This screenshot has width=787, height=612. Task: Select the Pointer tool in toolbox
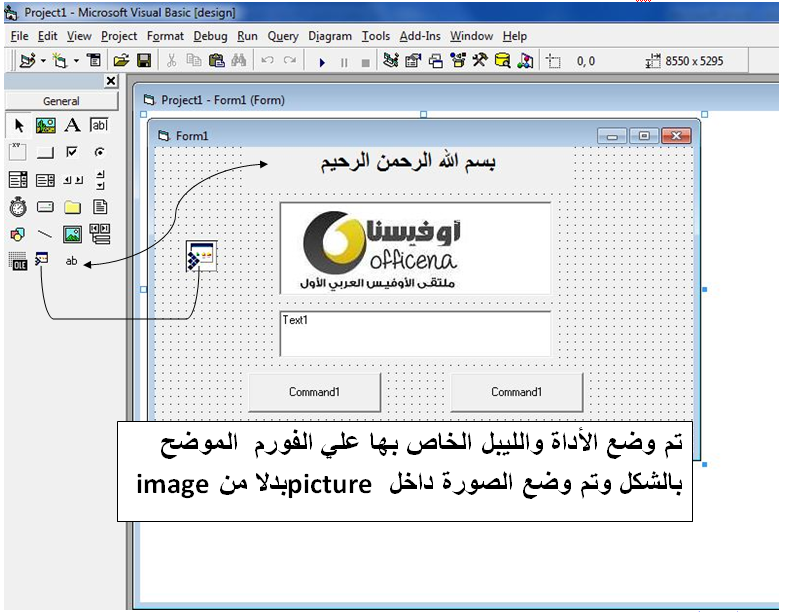[19, 125]
